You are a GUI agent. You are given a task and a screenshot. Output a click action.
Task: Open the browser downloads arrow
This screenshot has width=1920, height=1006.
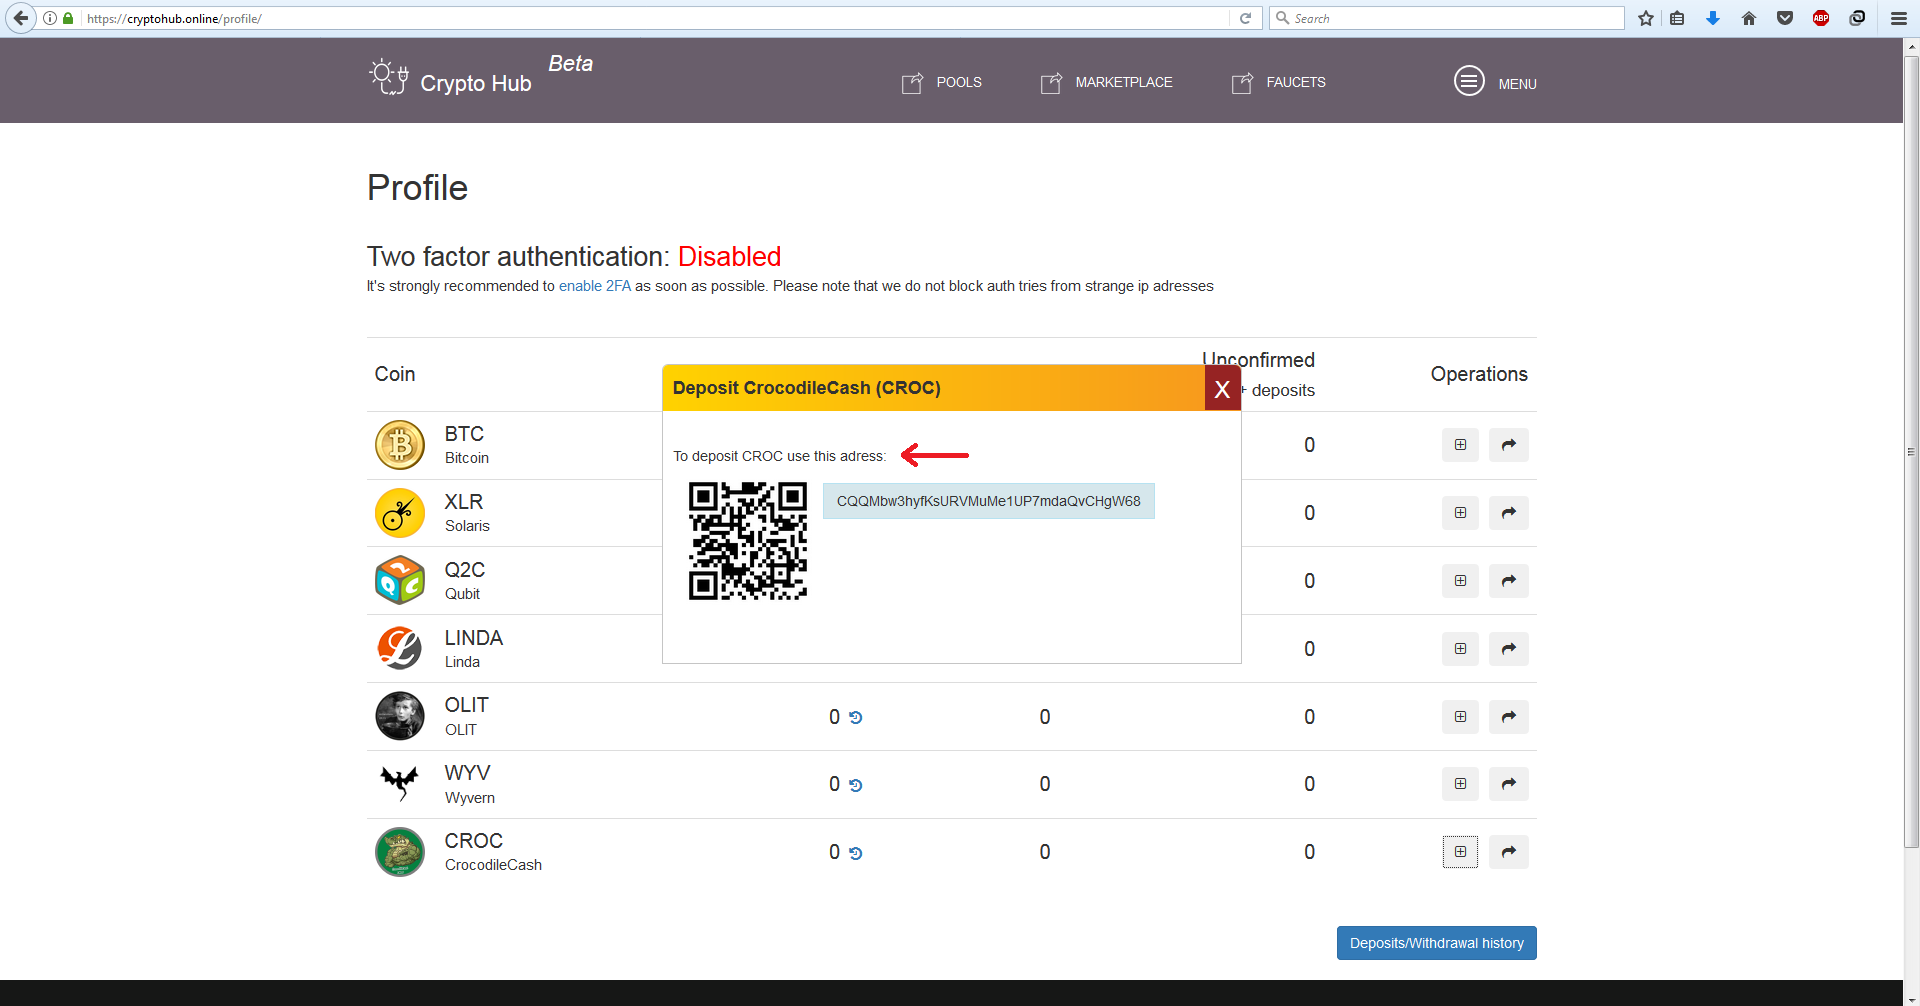(x=1713, y=18)
